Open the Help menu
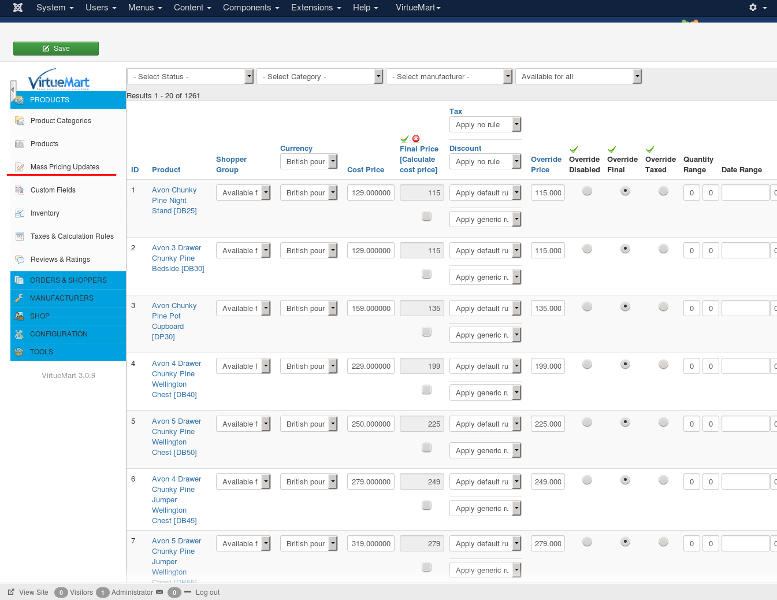Viewport: 777px width, 600px height. pos(365,7)
